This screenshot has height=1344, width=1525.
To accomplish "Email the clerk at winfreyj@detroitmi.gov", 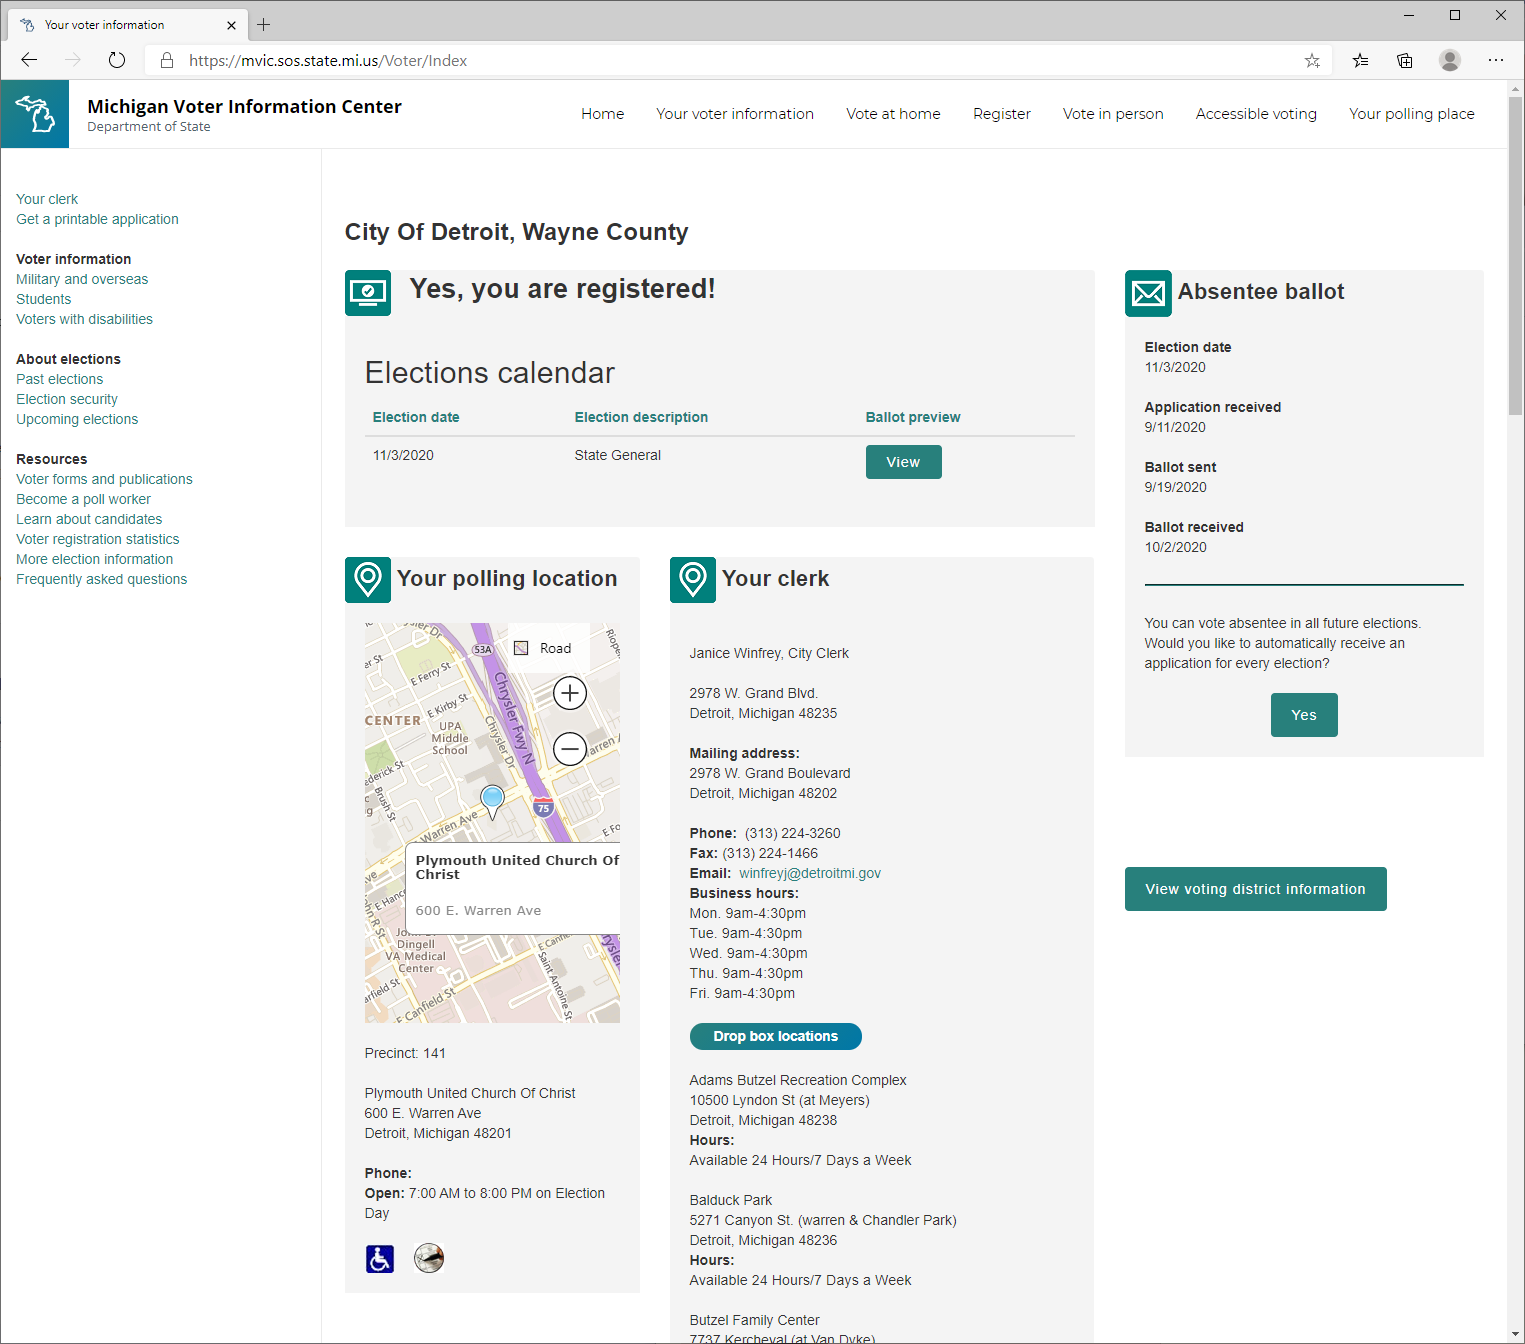I will pyautogui.click(x=810, y=873).
